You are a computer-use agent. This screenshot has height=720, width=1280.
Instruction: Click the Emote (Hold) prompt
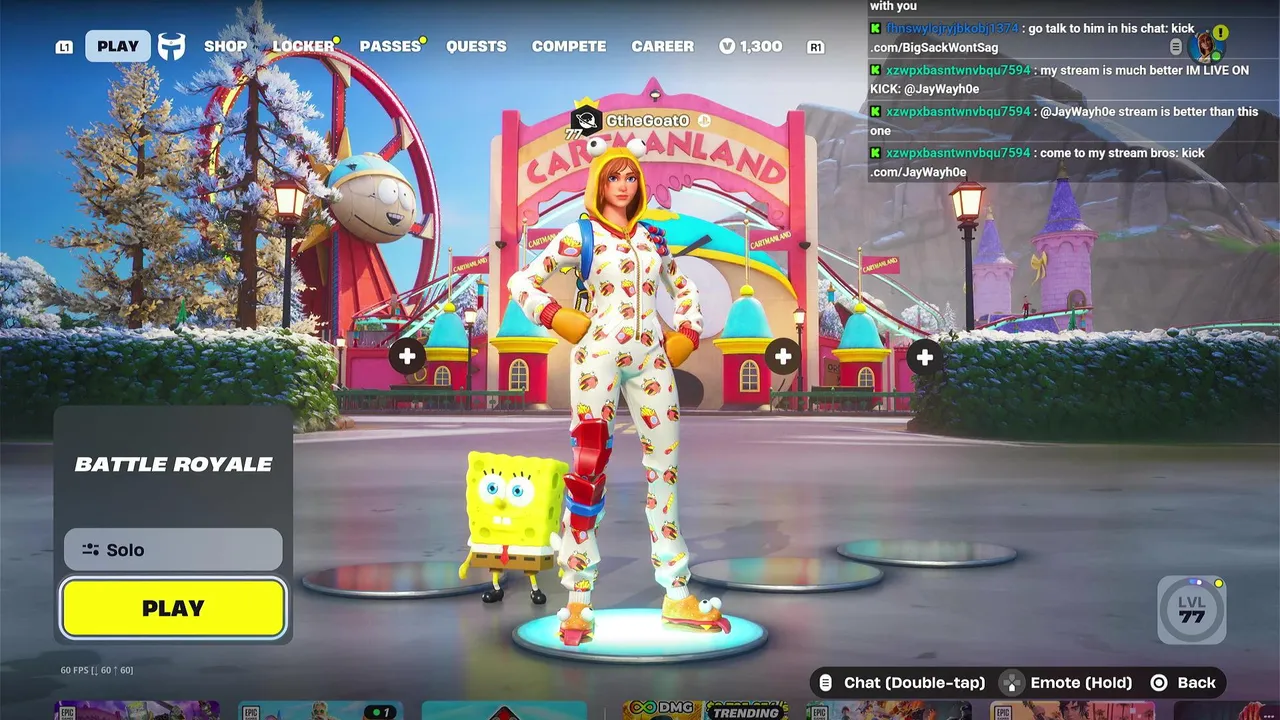pos(1068,683)
